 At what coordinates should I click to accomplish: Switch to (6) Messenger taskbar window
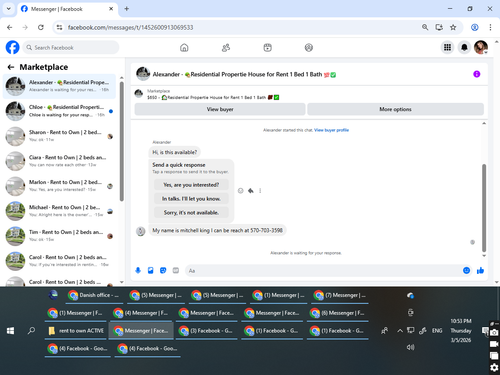(x=338, y=313)
